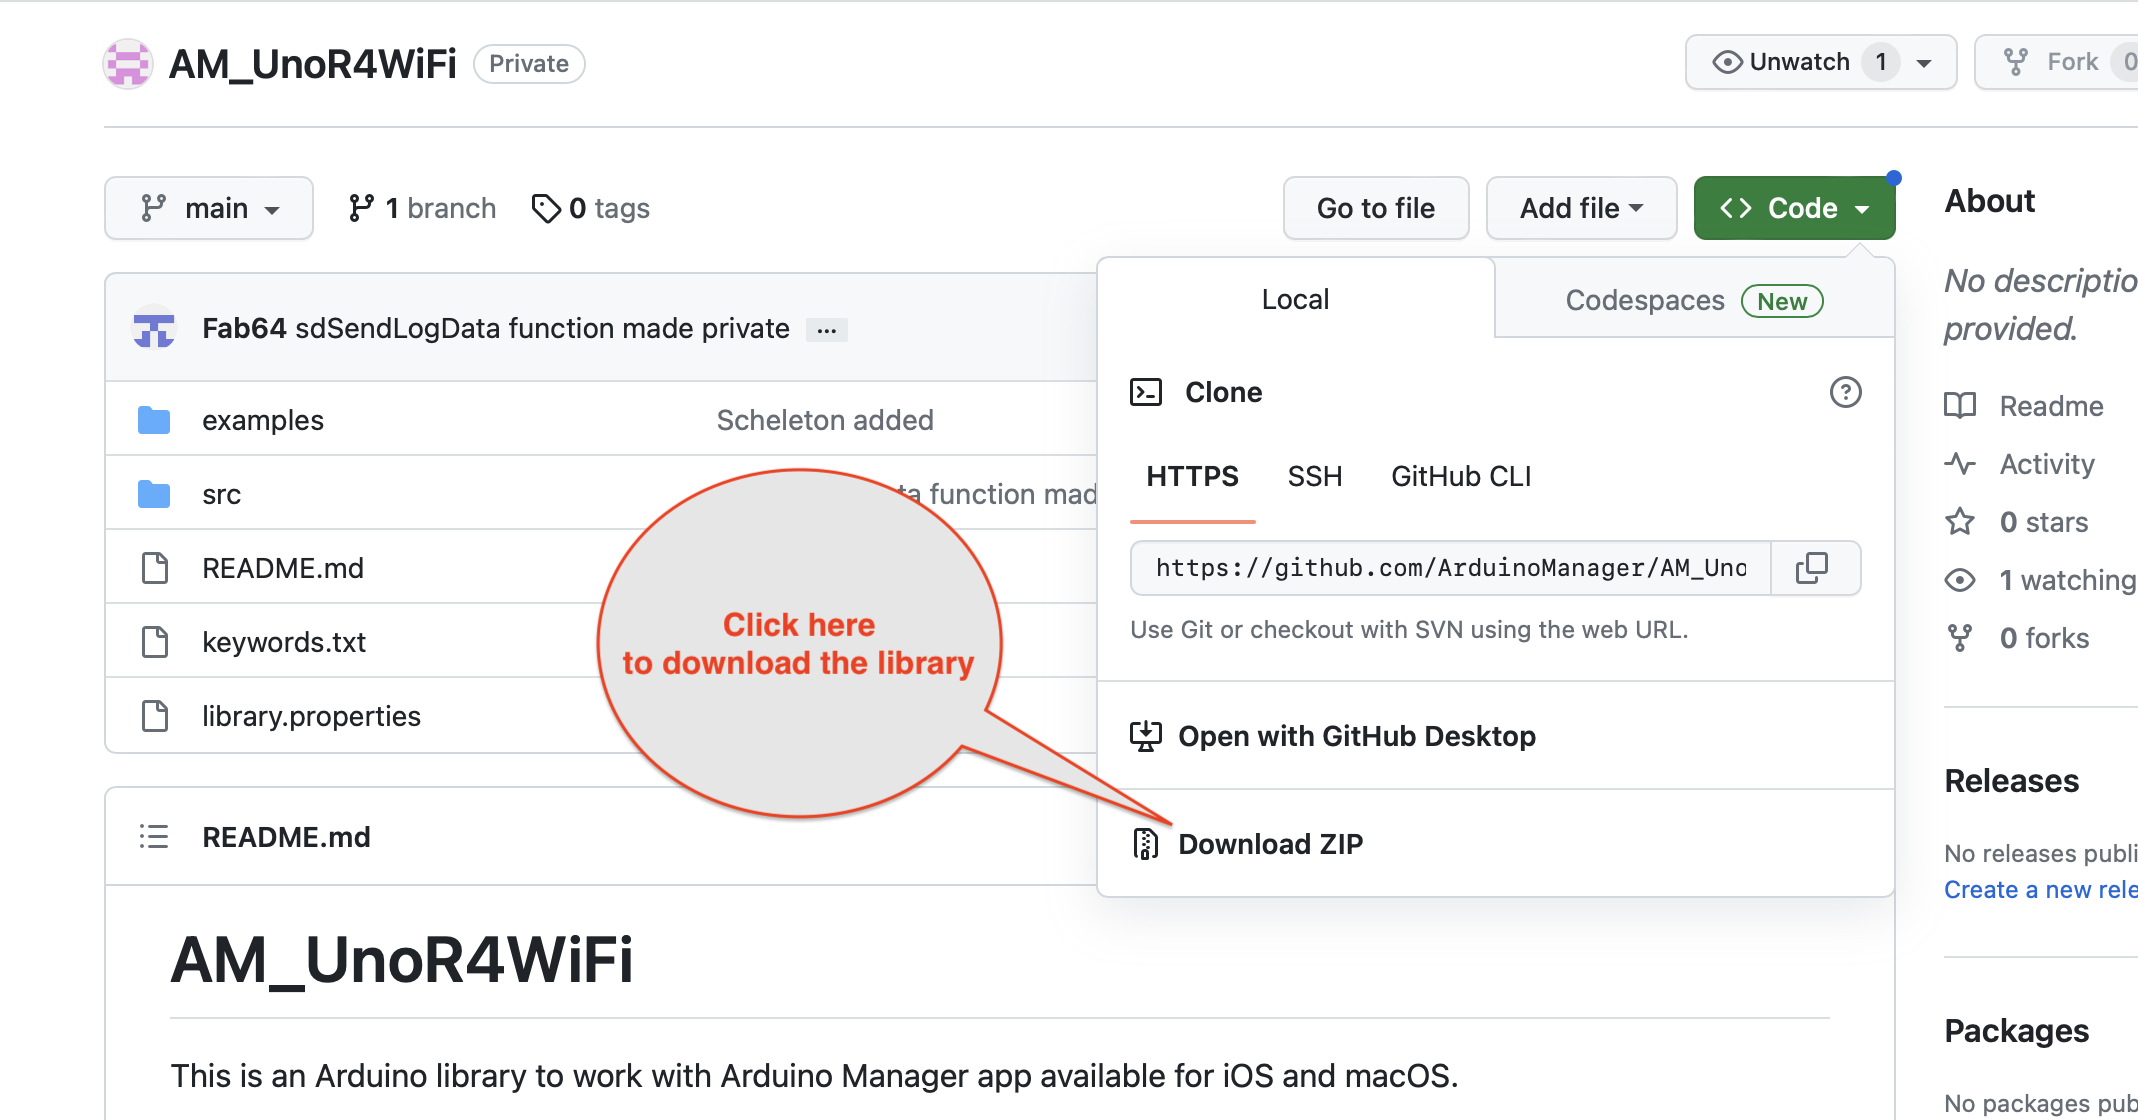Toggle Unwatch on the repository
The height and width of the screenshot is (1120, 2138).
pos(1783,62)
